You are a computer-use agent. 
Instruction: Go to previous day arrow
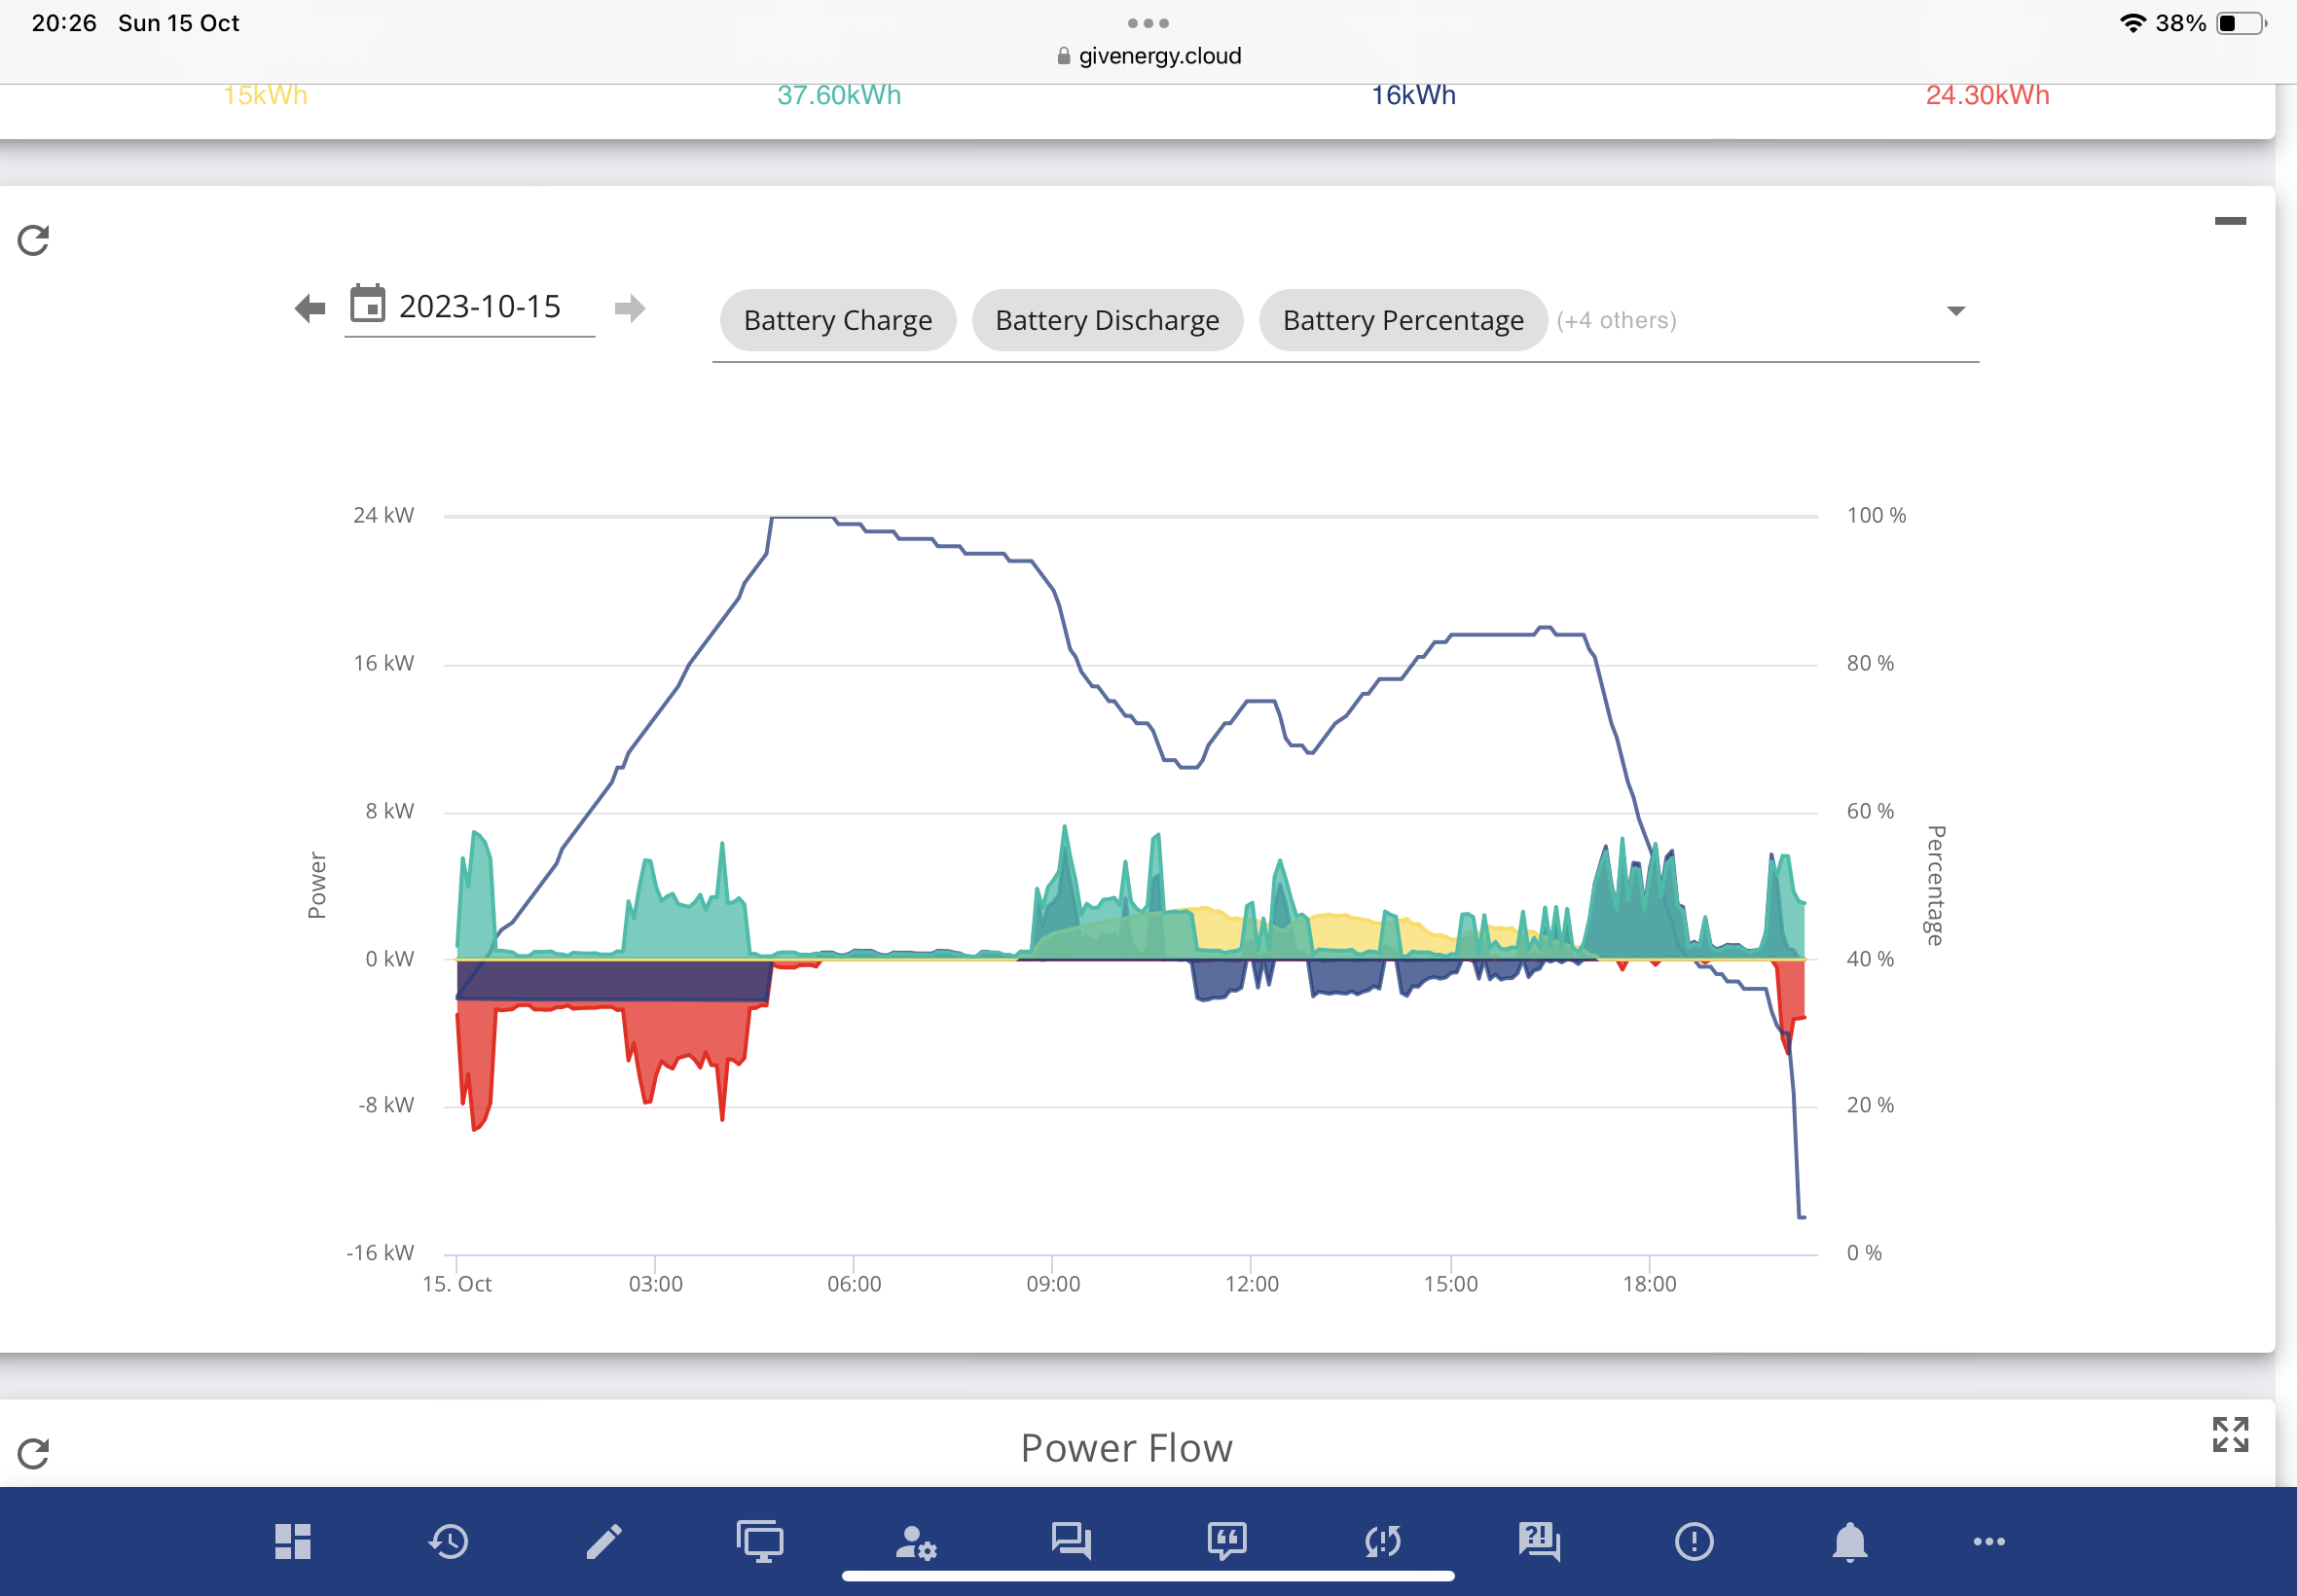click(310, 308)
